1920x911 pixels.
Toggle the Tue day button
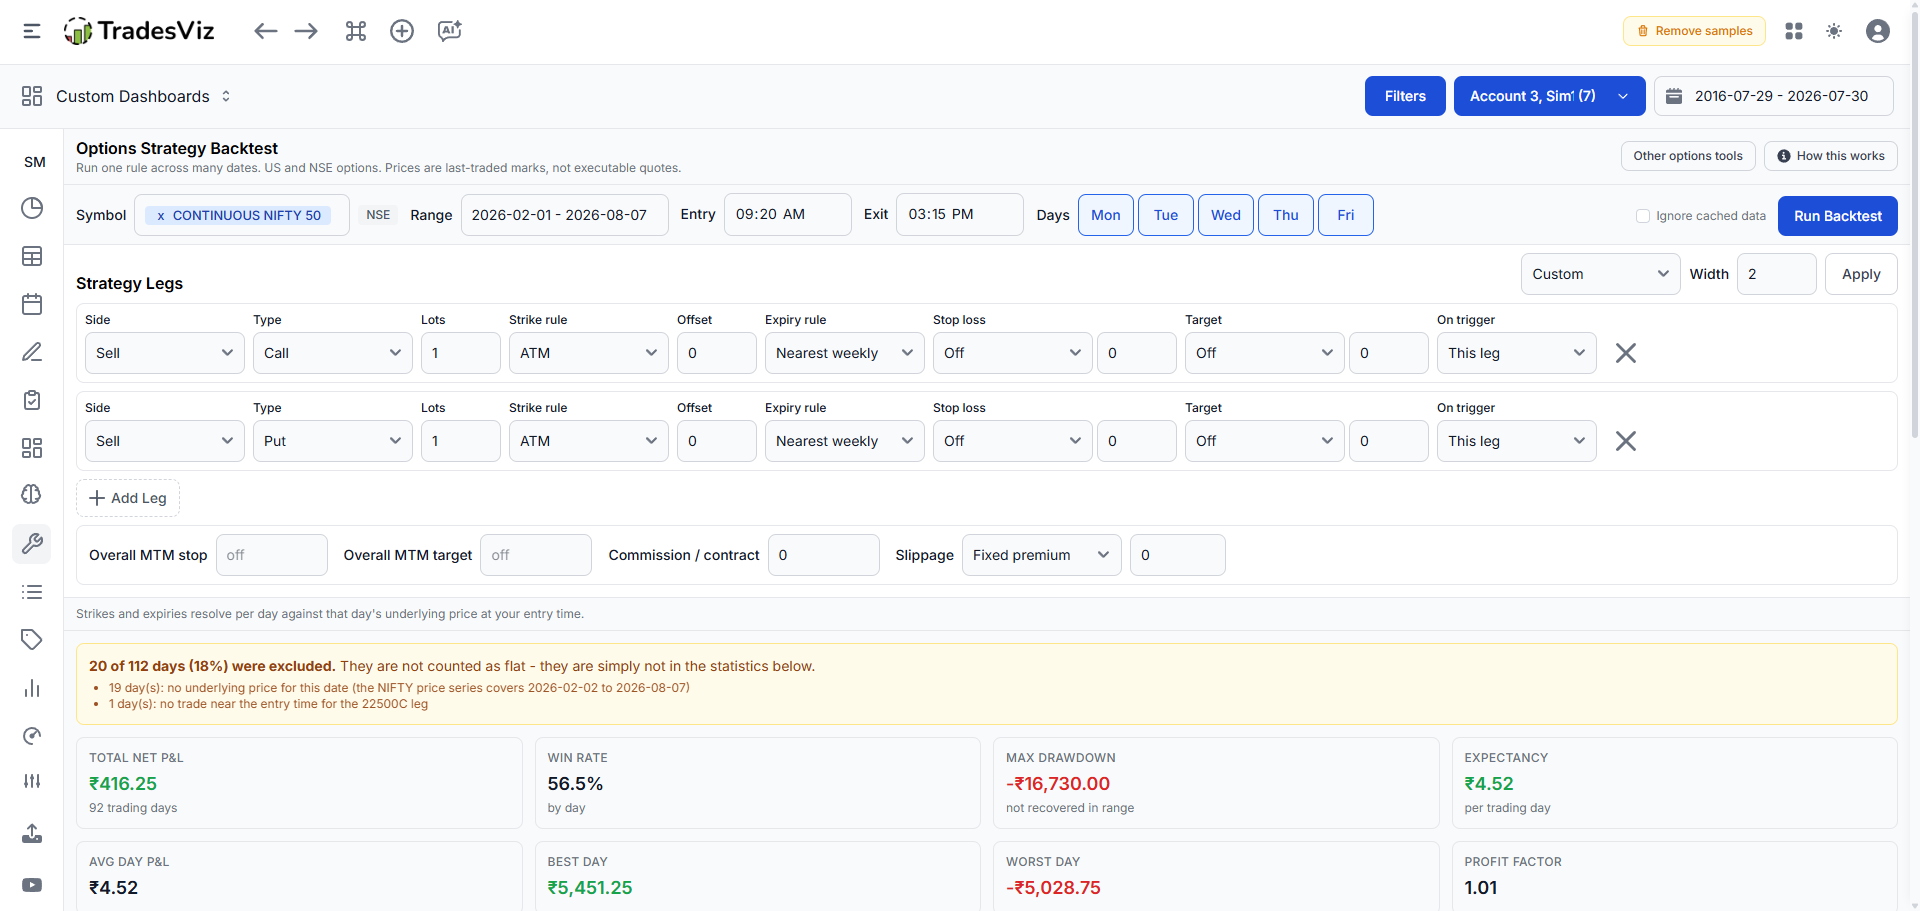pos(1166,215)
